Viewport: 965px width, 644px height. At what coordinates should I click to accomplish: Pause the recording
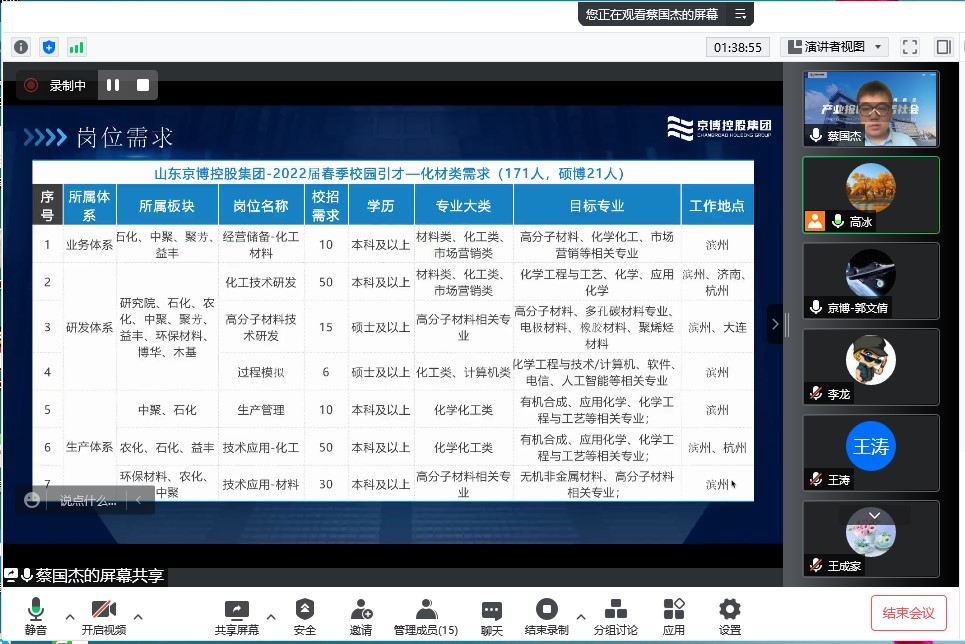tap(113, 85)
